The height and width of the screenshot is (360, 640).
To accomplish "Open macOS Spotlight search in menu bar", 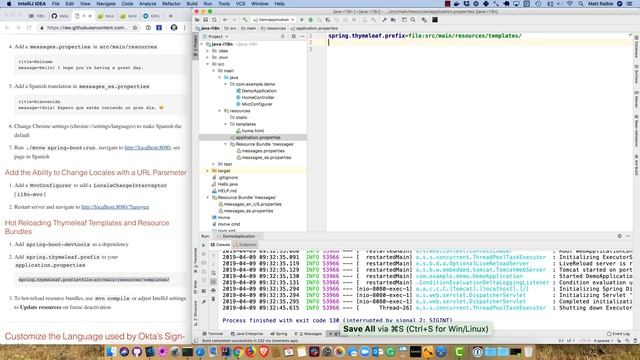I will pos(580,4).
